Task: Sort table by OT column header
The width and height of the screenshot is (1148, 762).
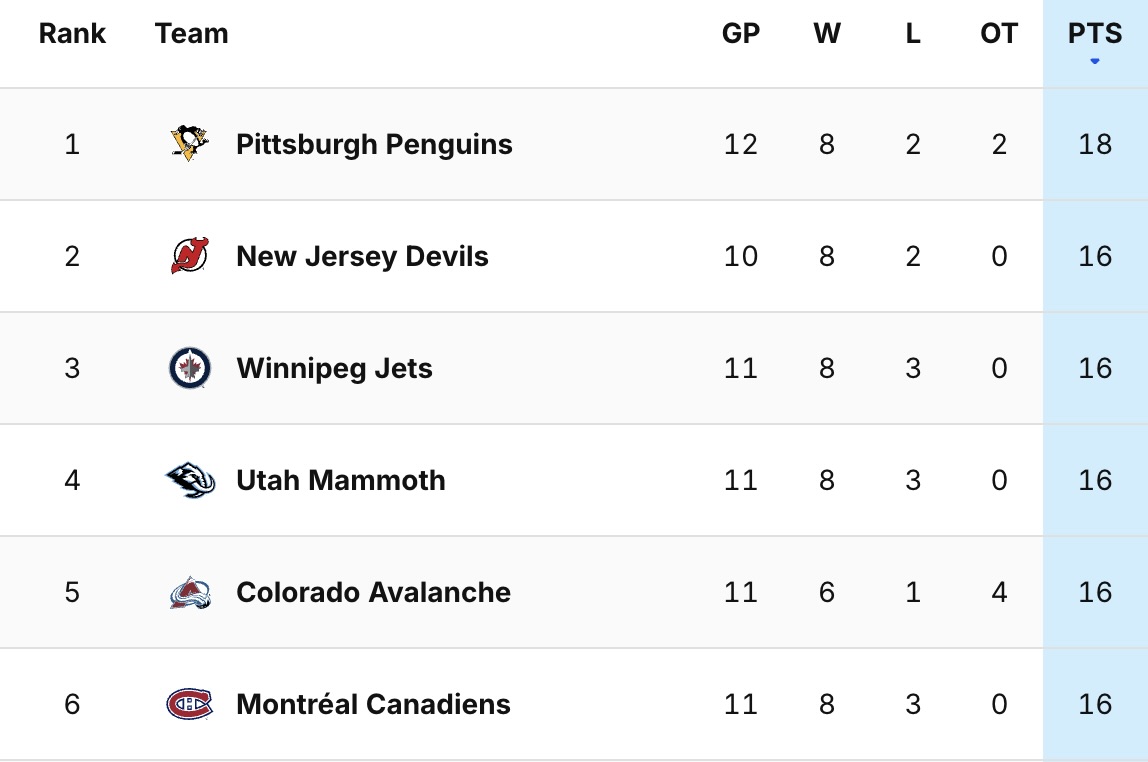Action: tap(999, 34)
